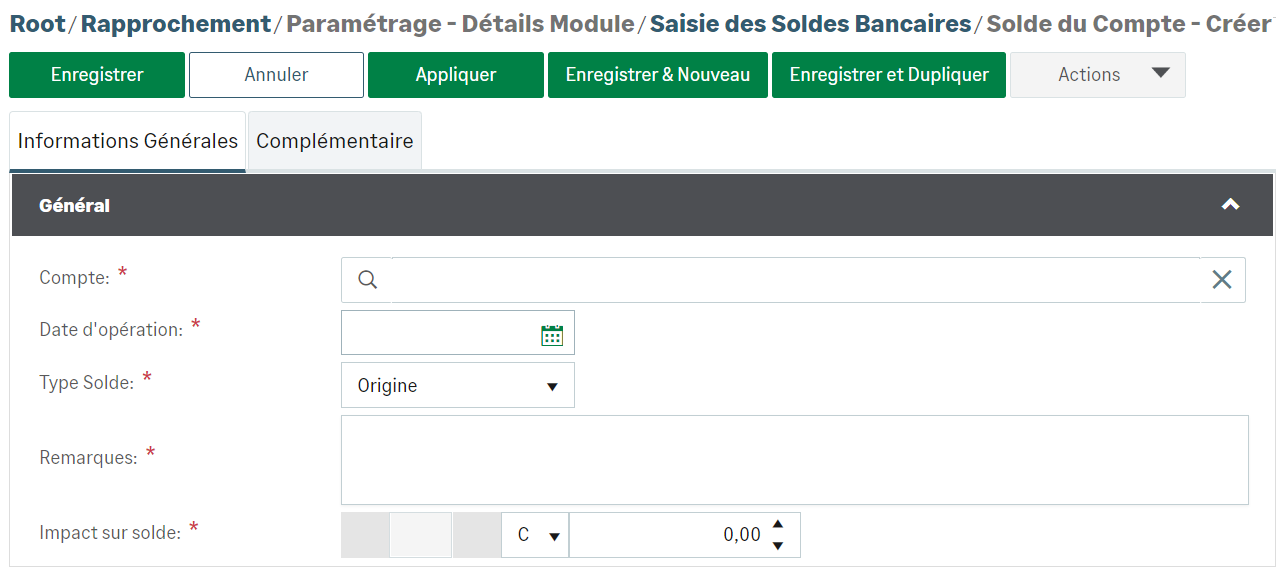The height and width of the screenshot is (581, 1286).
Task: Clear the Compte field with X icon
Action: coord(1221,280)
